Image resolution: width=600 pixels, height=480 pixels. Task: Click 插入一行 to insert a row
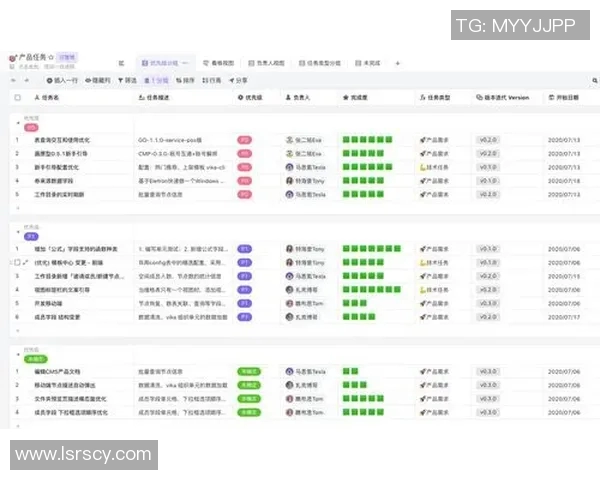point(62,80)
